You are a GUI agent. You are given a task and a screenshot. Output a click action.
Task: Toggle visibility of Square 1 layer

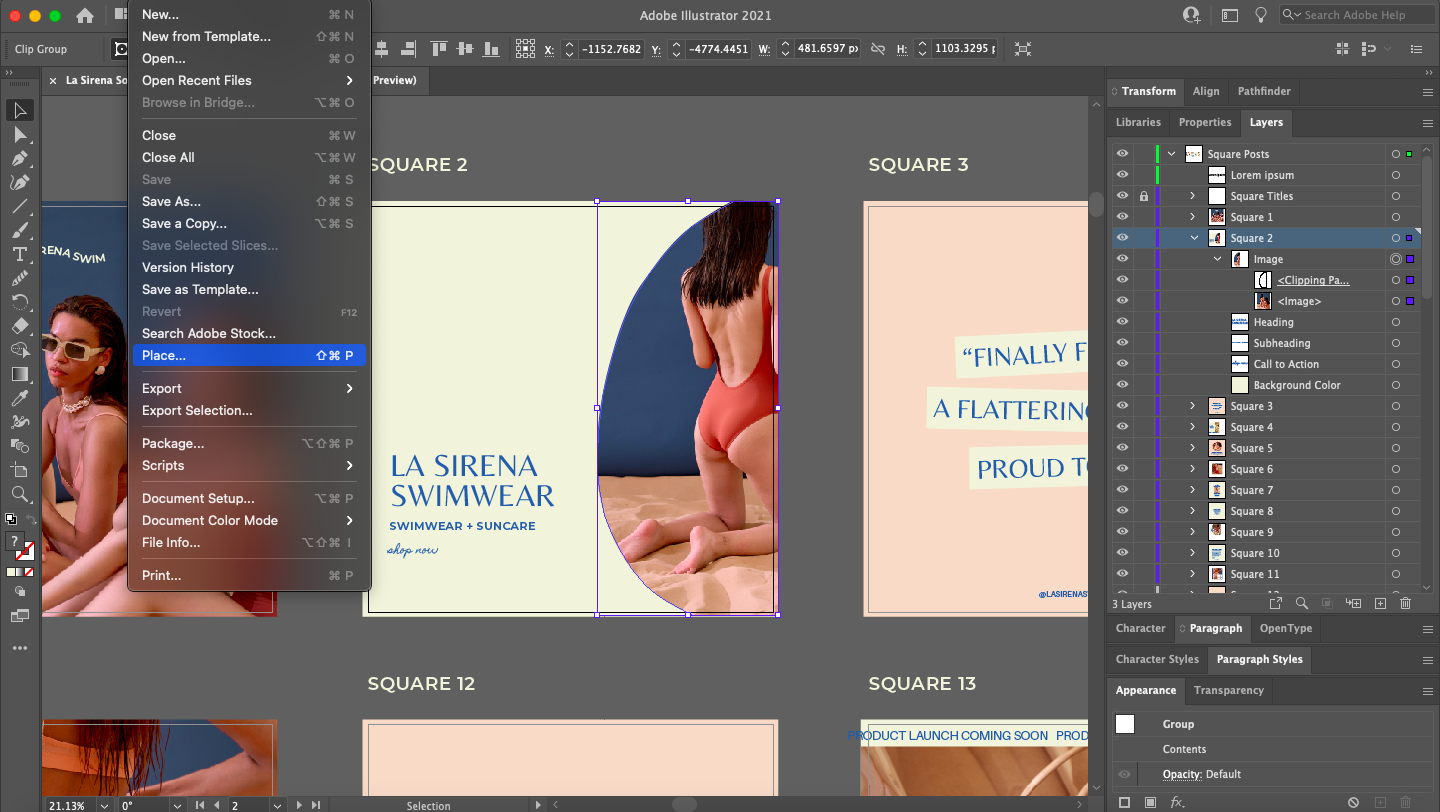coord(1122,217)
